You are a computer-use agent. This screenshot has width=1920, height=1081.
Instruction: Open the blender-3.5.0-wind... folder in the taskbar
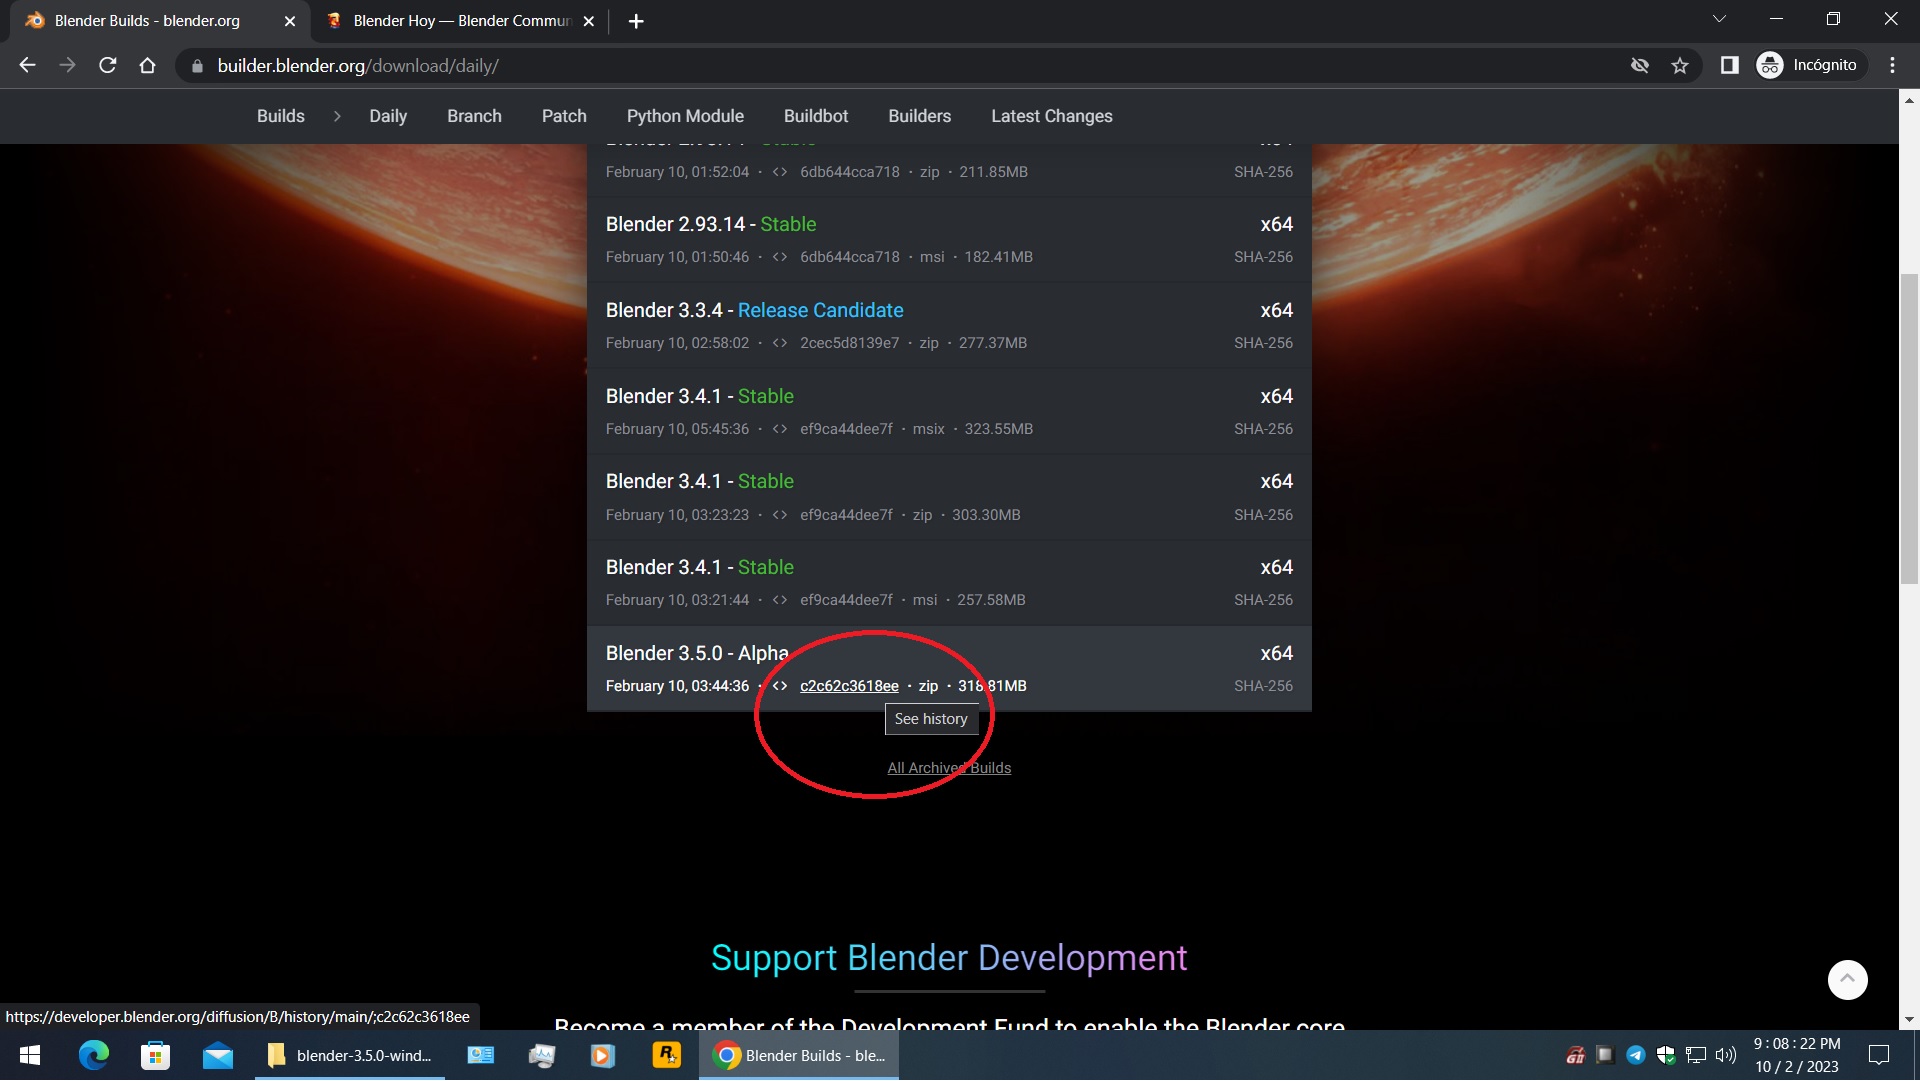coord(349,1055)
